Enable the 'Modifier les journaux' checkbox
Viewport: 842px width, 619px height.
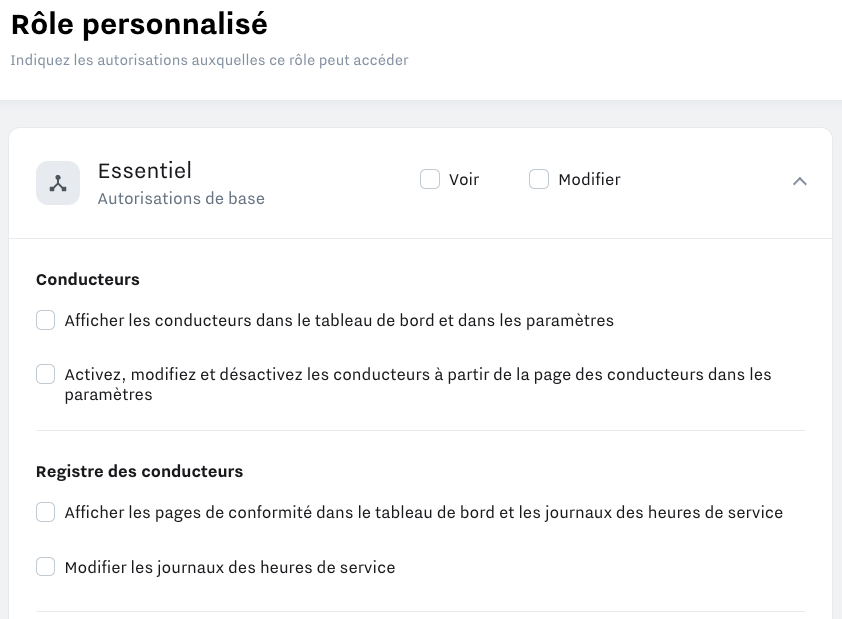click(46, 567)
